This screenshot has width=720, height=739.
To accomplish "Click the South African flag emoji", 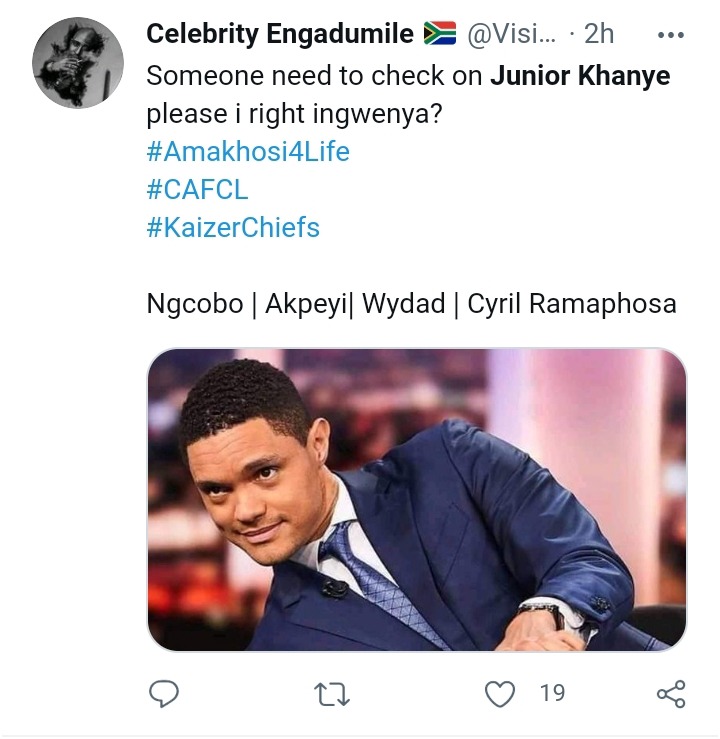I will (x=440, y=34).
